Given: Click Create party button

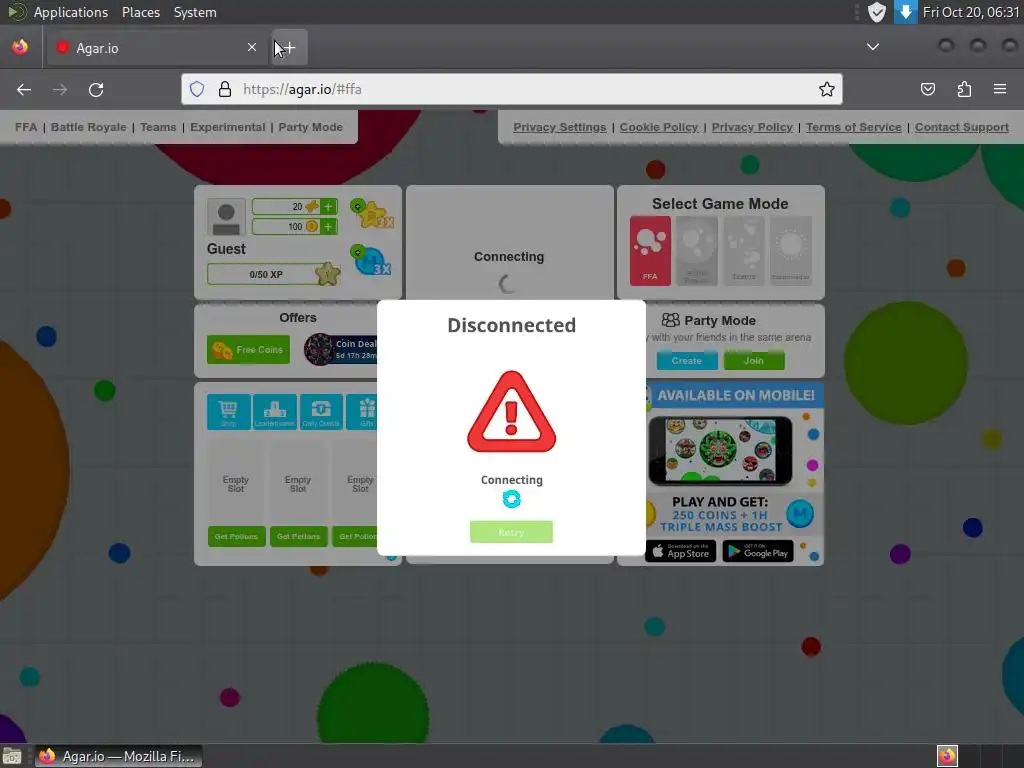Looking at the screenshot, I should [x=687, y=360].
